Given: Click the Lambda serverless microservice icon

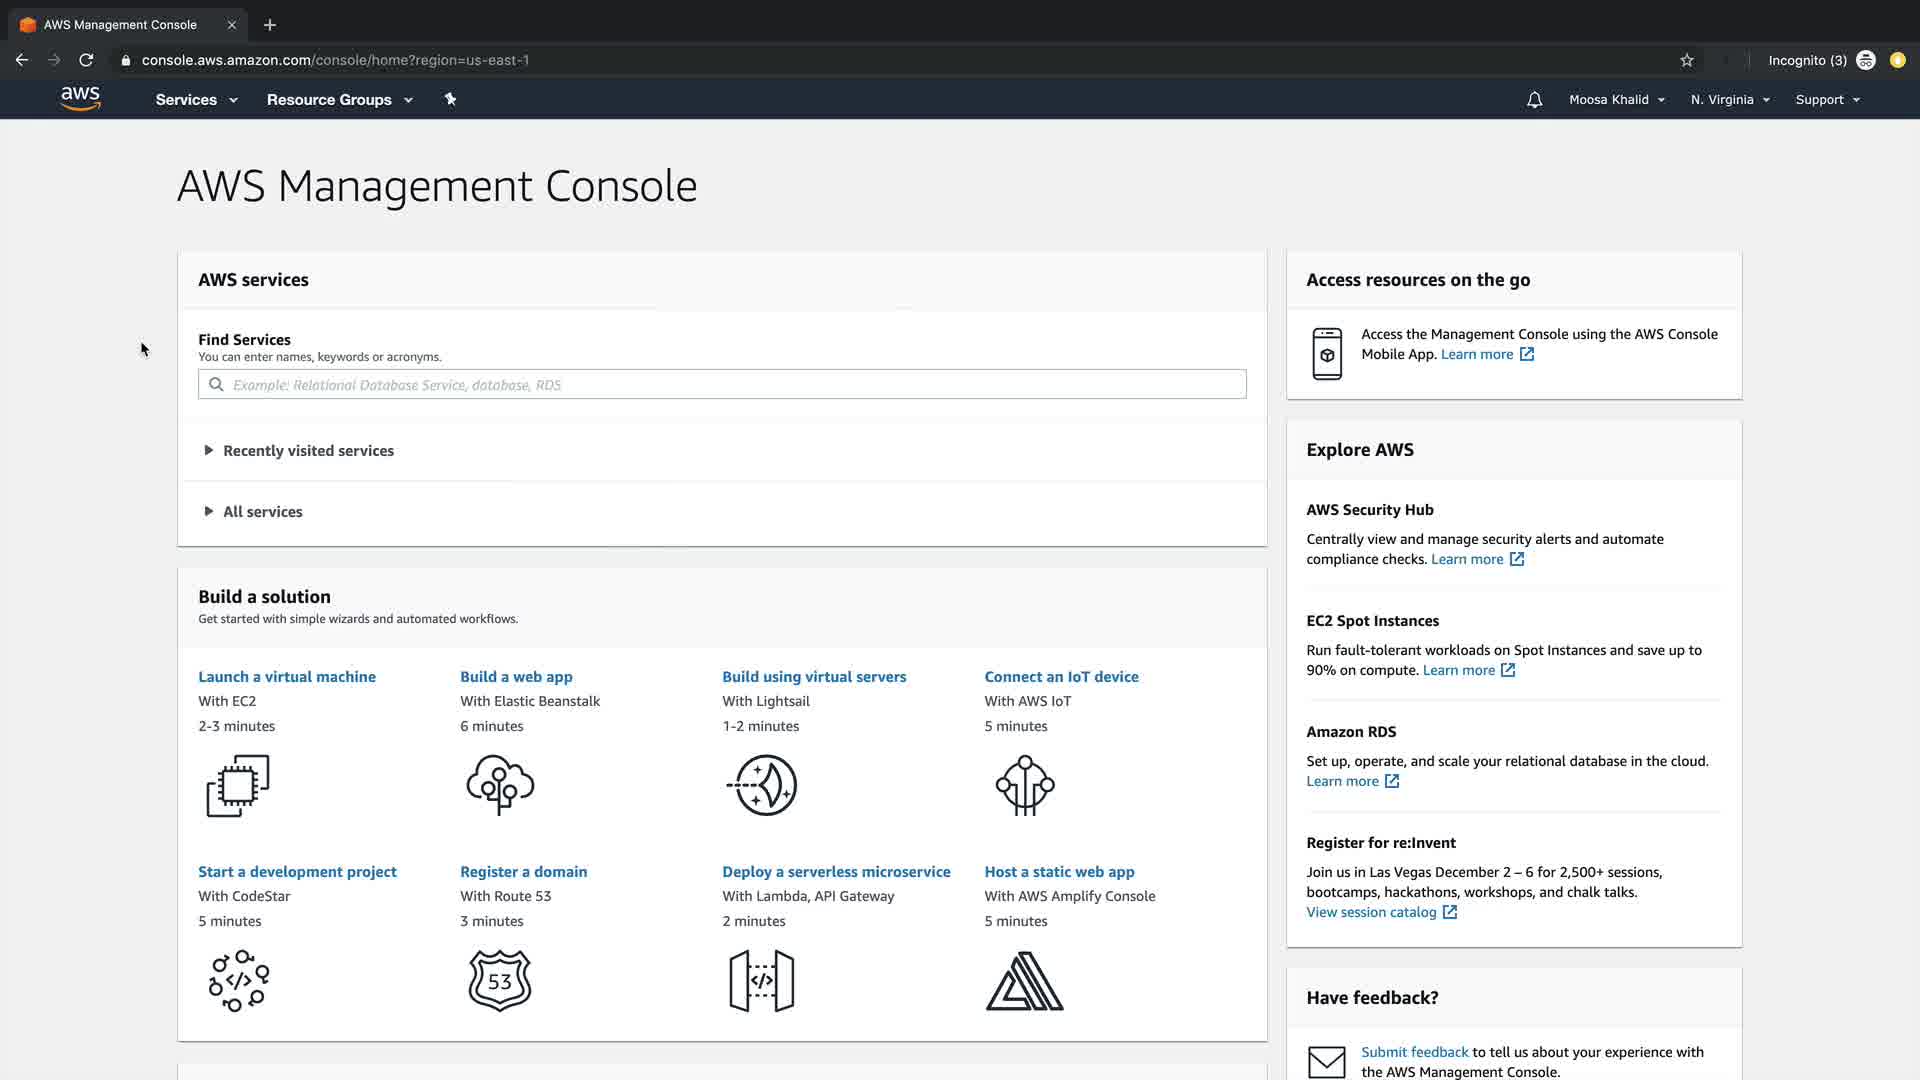Looking at the screenshot, I should click(x=762, y=981).
